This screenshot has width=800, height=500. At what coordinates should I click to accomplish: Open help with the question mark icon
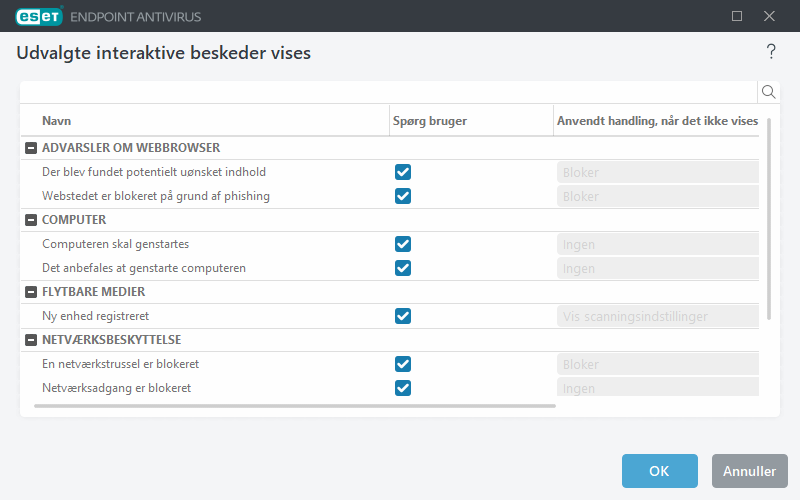[x=771, y=52]
